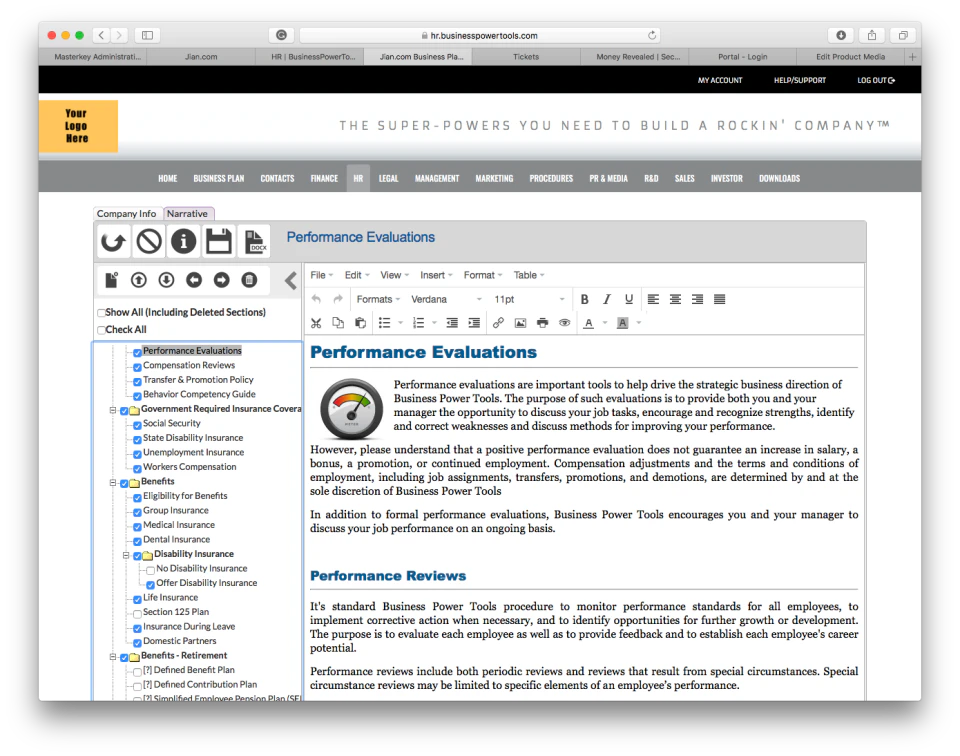Click the LOG OUT link
Image resolution: width=960 pixels, height=756 pixels.
pos(872,80)
